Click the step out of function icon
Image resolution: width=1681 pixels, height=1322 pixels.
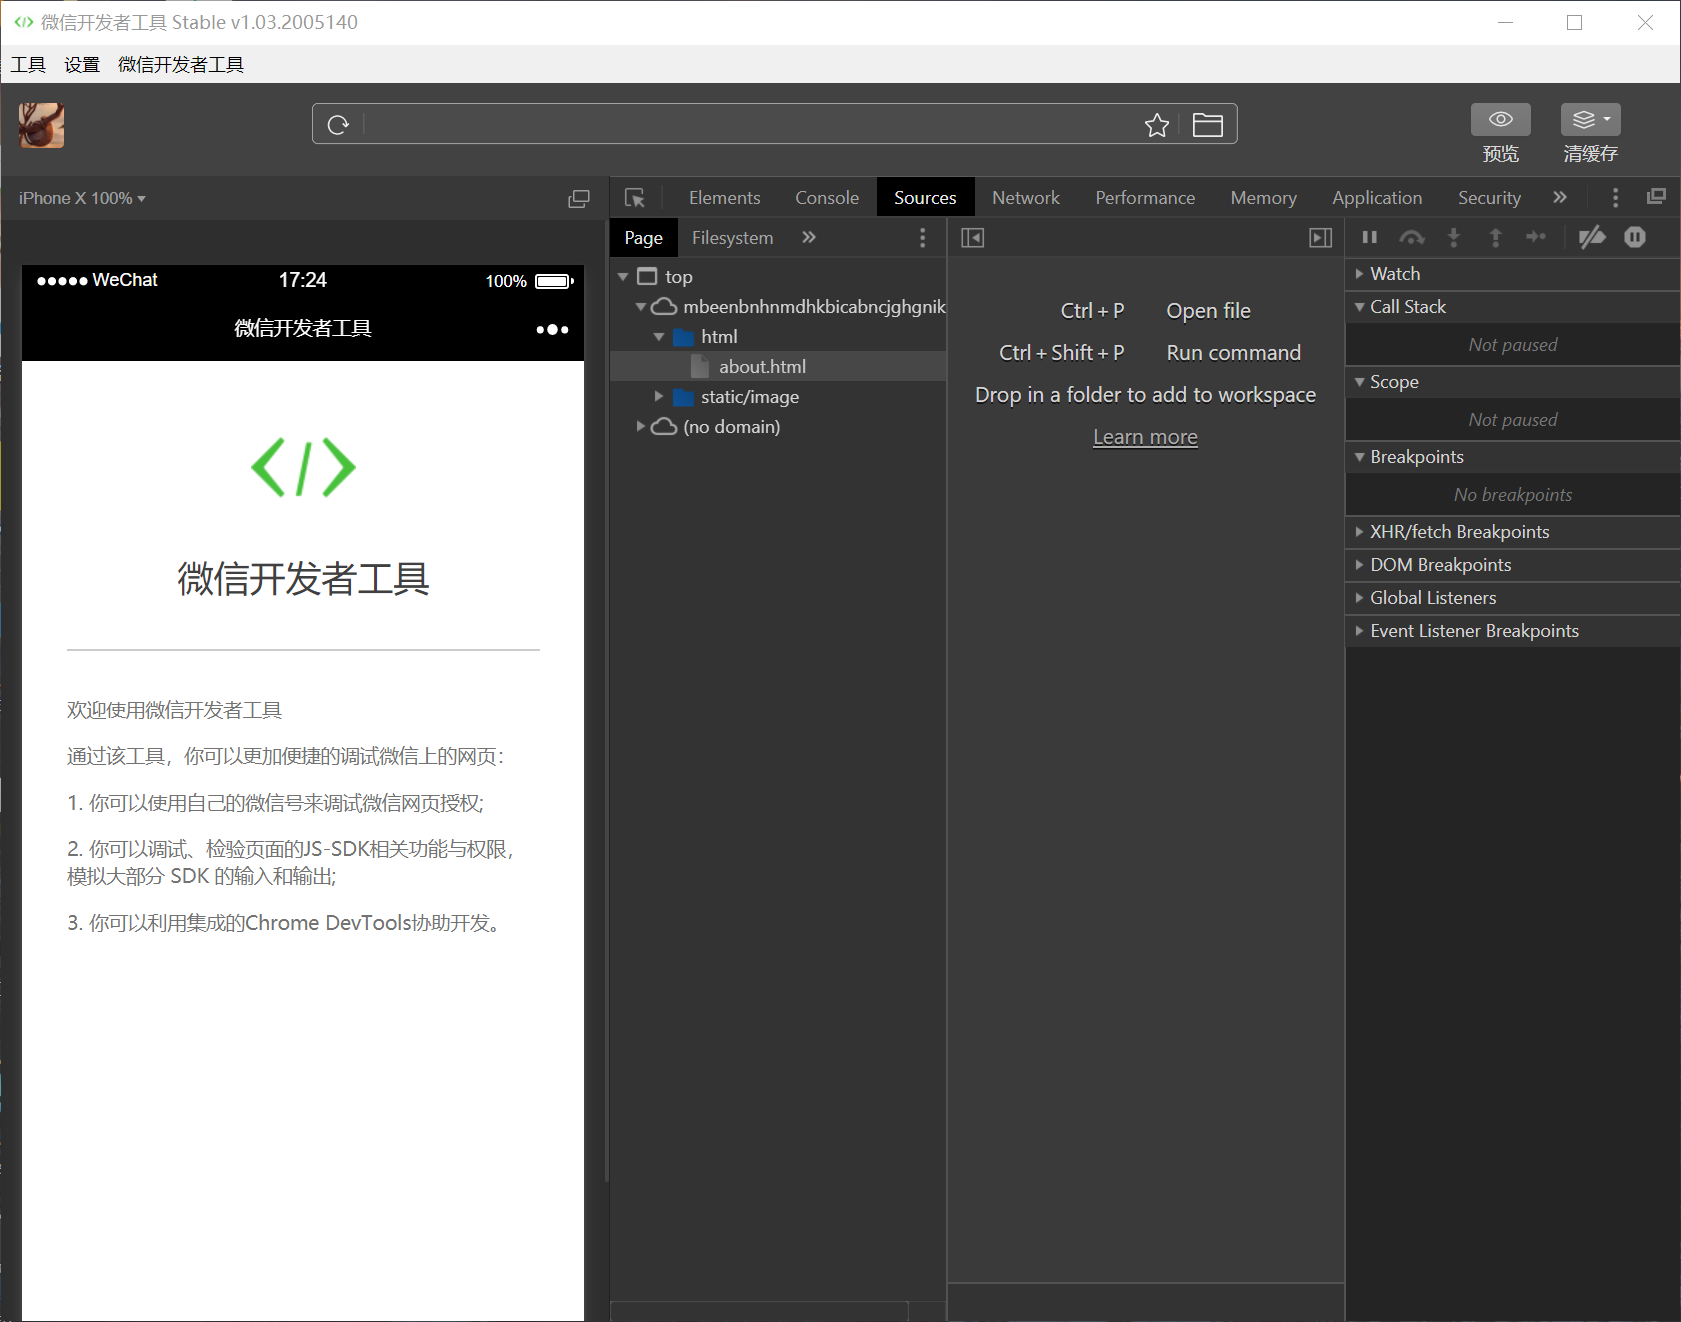[1495, 237]
